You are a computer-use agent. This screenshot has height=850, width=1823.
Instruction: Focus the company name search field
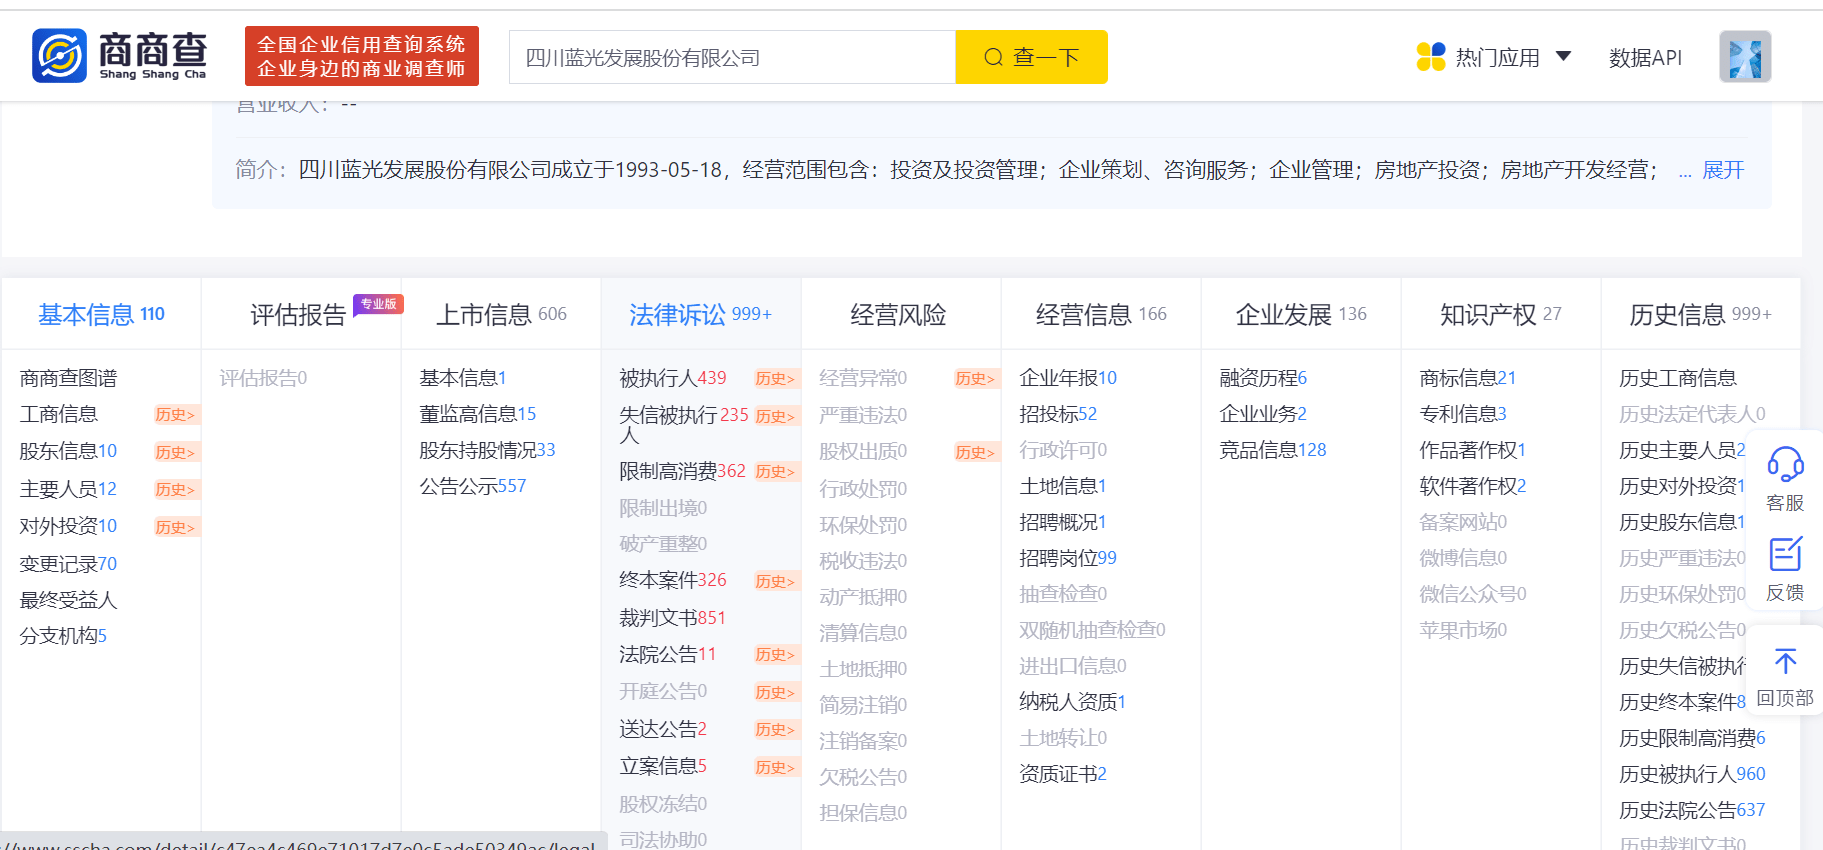pyautogui.click(x=732, y=58)
